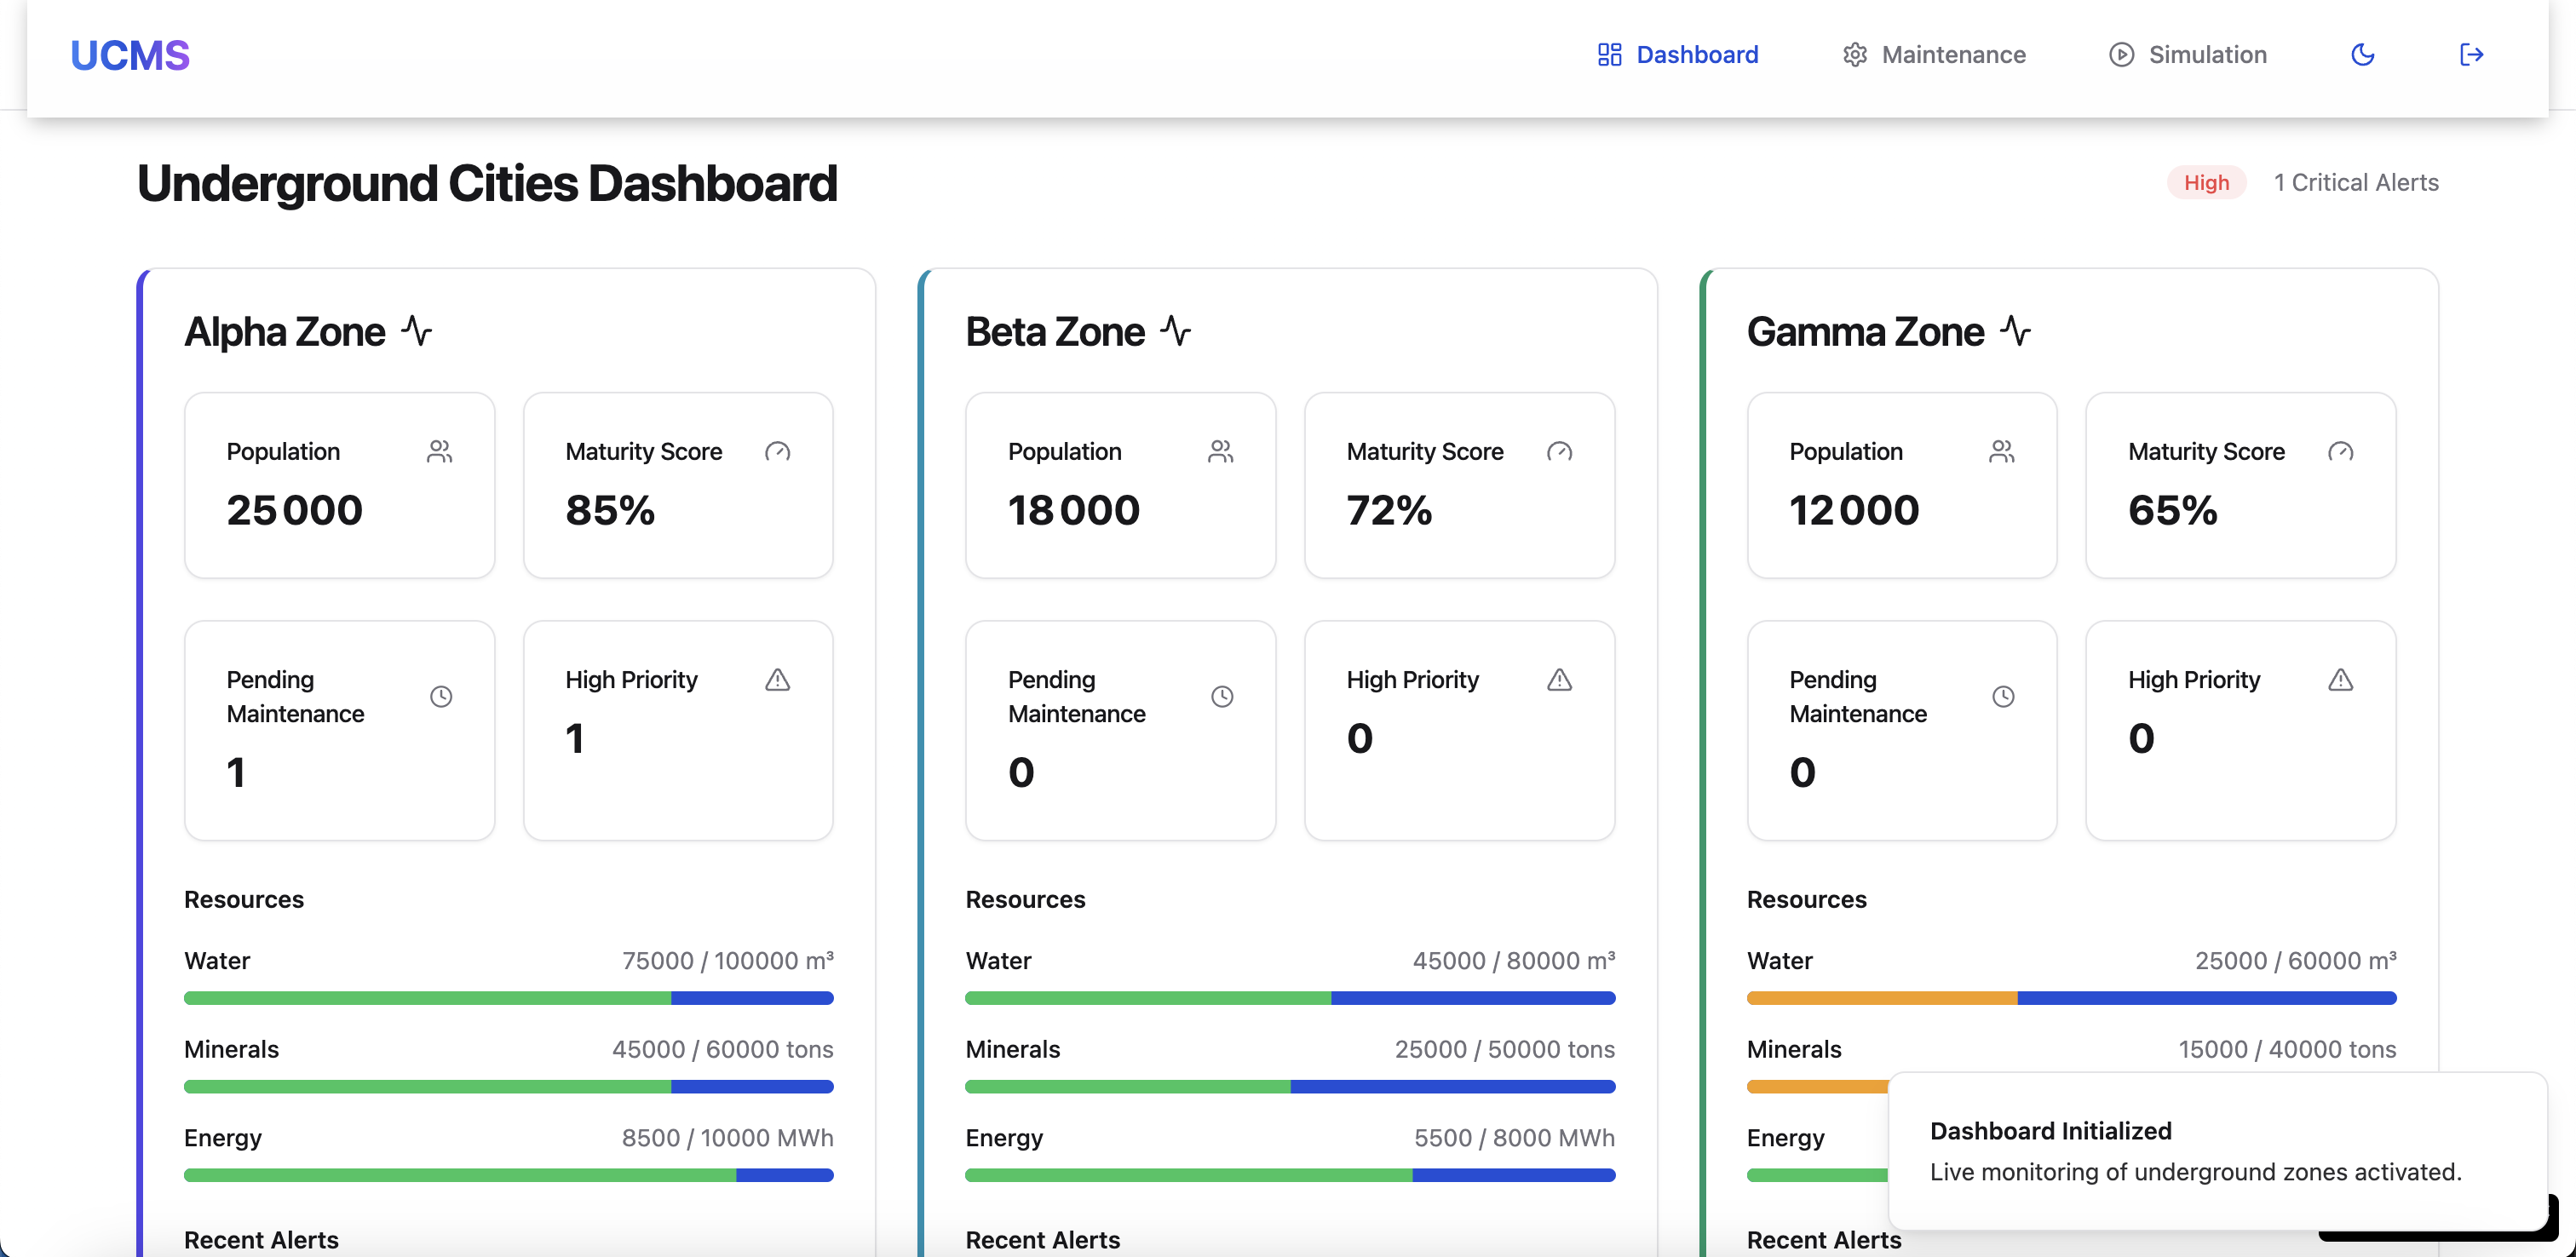
Task: Click the Beta Zone activity pulse icon
Action: coord(1176,331)
